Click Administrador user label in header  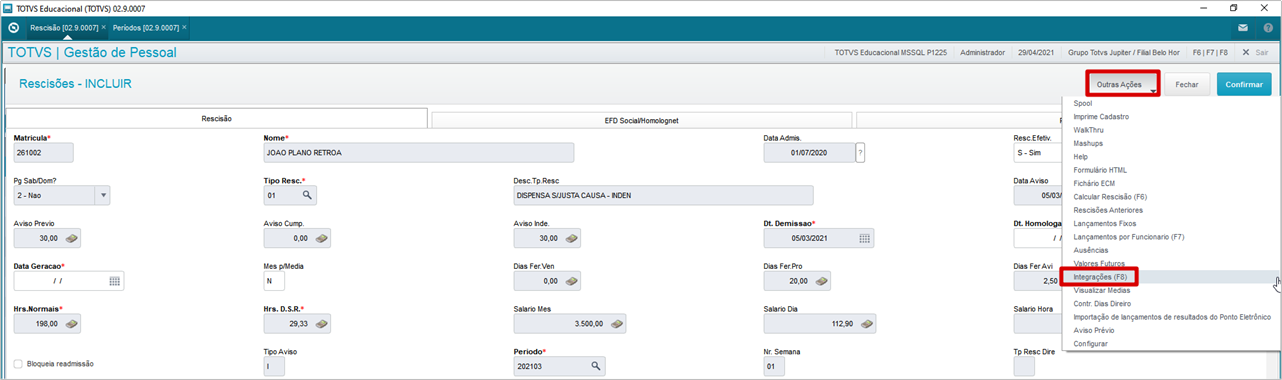[982, 52]
